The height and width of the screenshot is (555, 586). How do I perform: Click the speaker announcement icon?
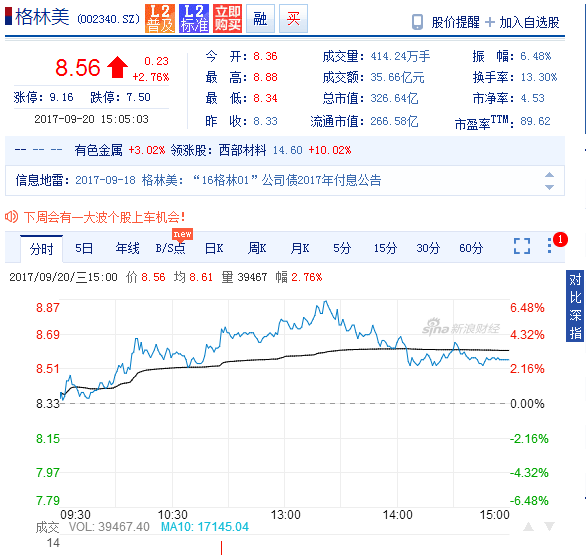11,216
